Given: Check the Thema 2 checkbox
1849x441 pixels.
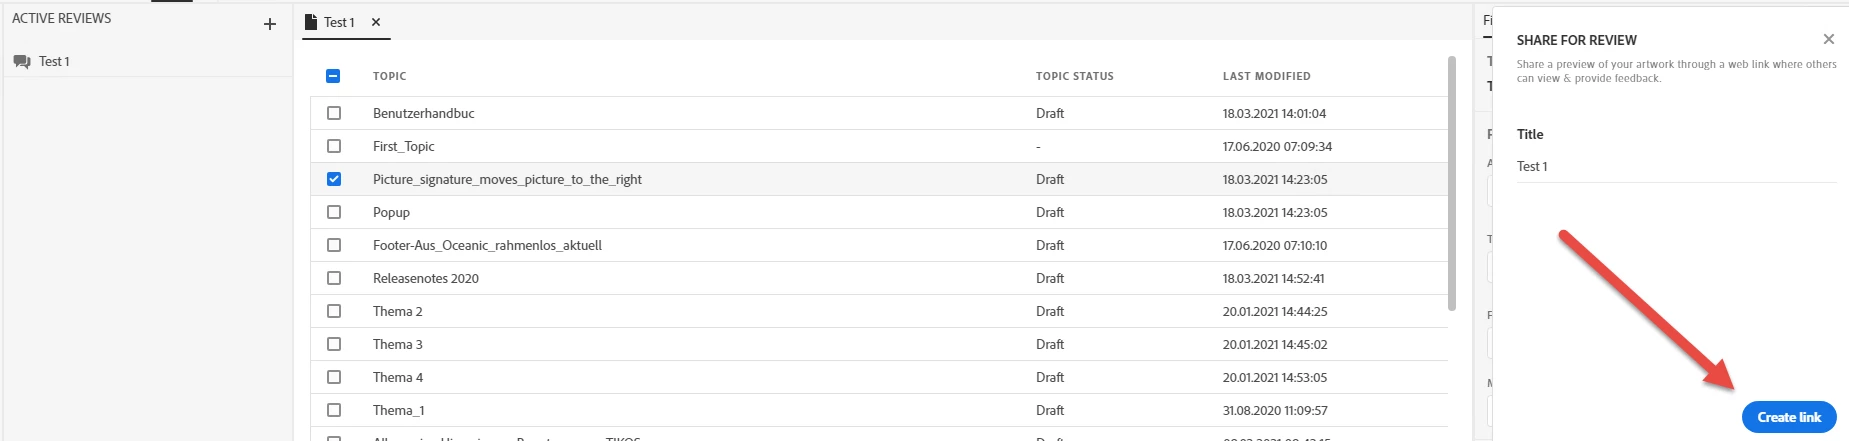Looking at the screenshot, I should (334, 311).
